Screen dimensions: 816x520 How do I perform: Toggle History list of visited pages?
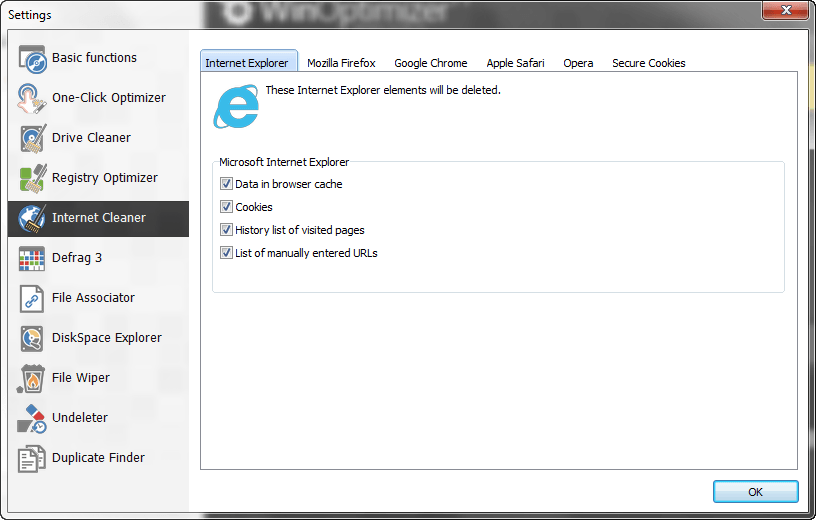(x=226, y=230)
